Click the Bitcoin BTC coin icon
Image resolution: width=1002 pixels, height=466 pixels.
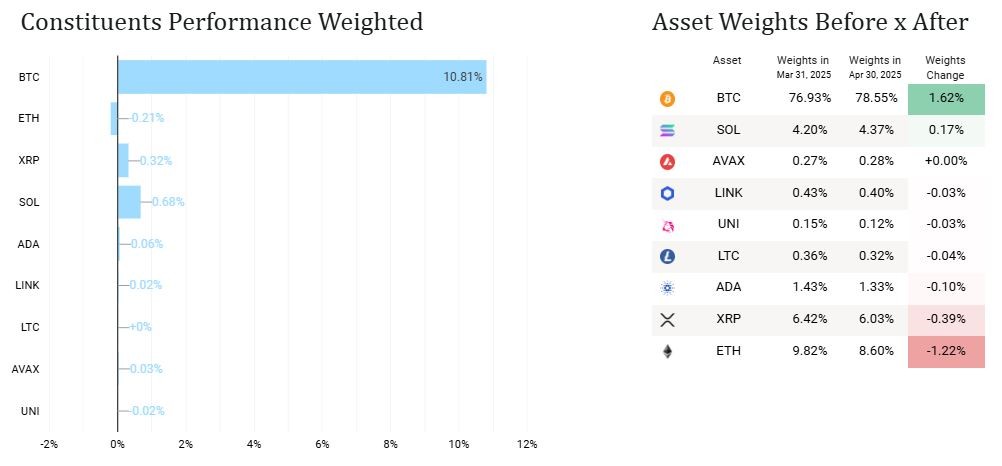click(667, 99)
